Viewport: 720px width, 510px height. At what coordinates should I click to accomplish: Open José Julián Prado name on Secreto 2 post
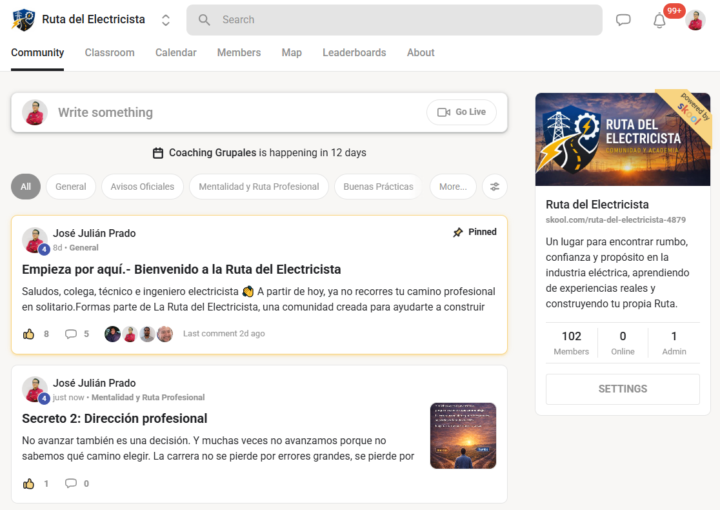coord(94,383)
